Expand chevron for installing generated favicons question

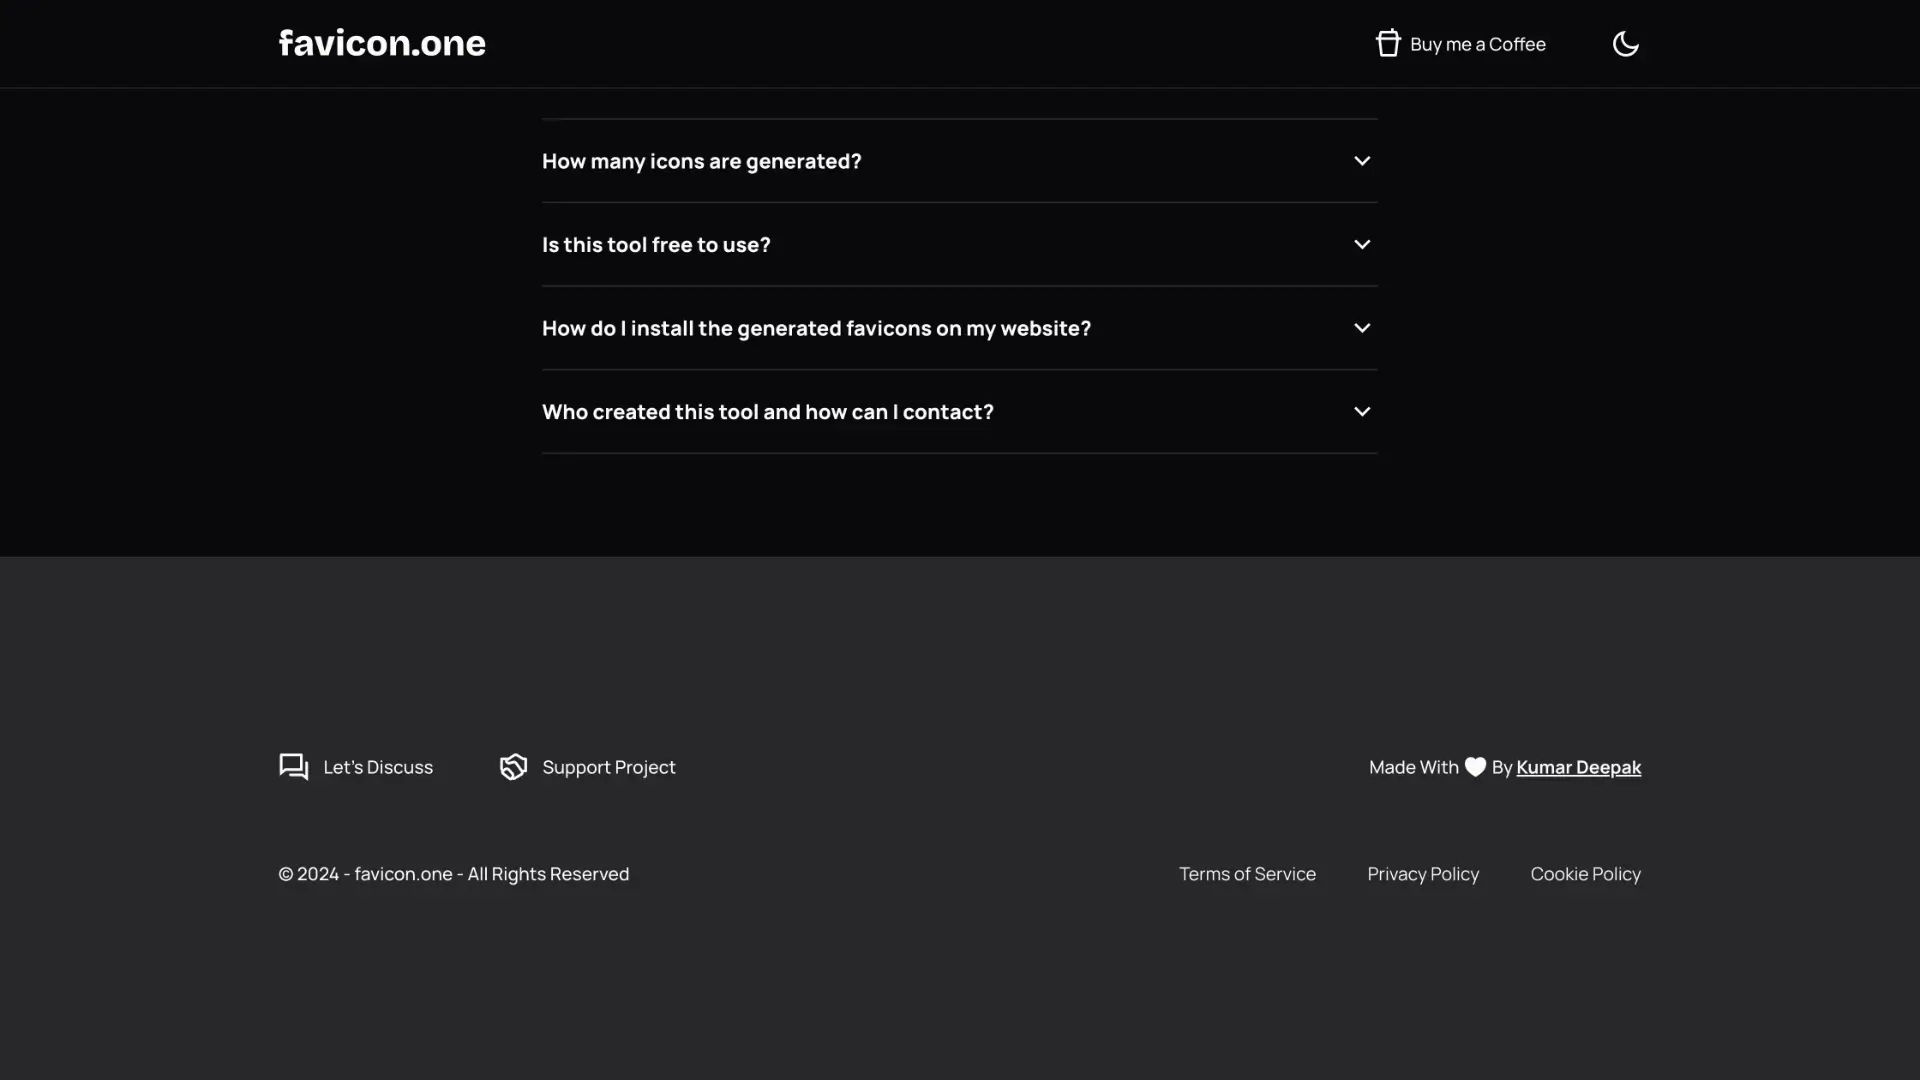pos(1361,328)
